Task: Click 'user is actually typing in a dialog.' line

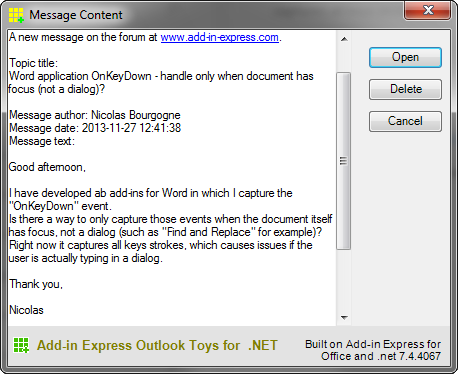Action: coord(85,258)
